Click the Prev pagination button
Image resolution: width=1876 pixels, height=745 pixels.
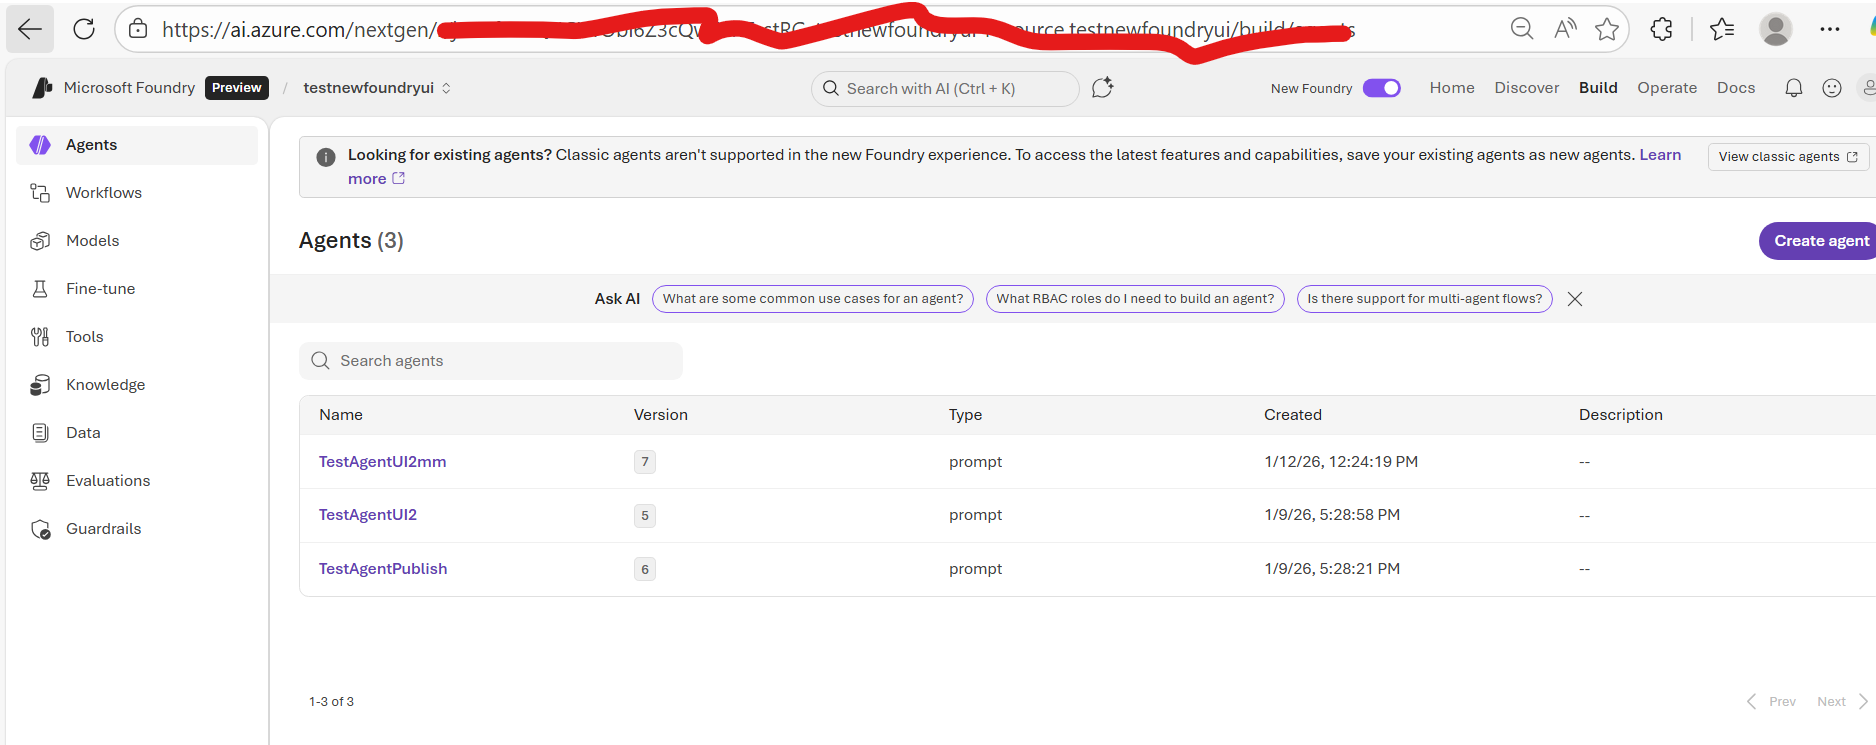1771,701
